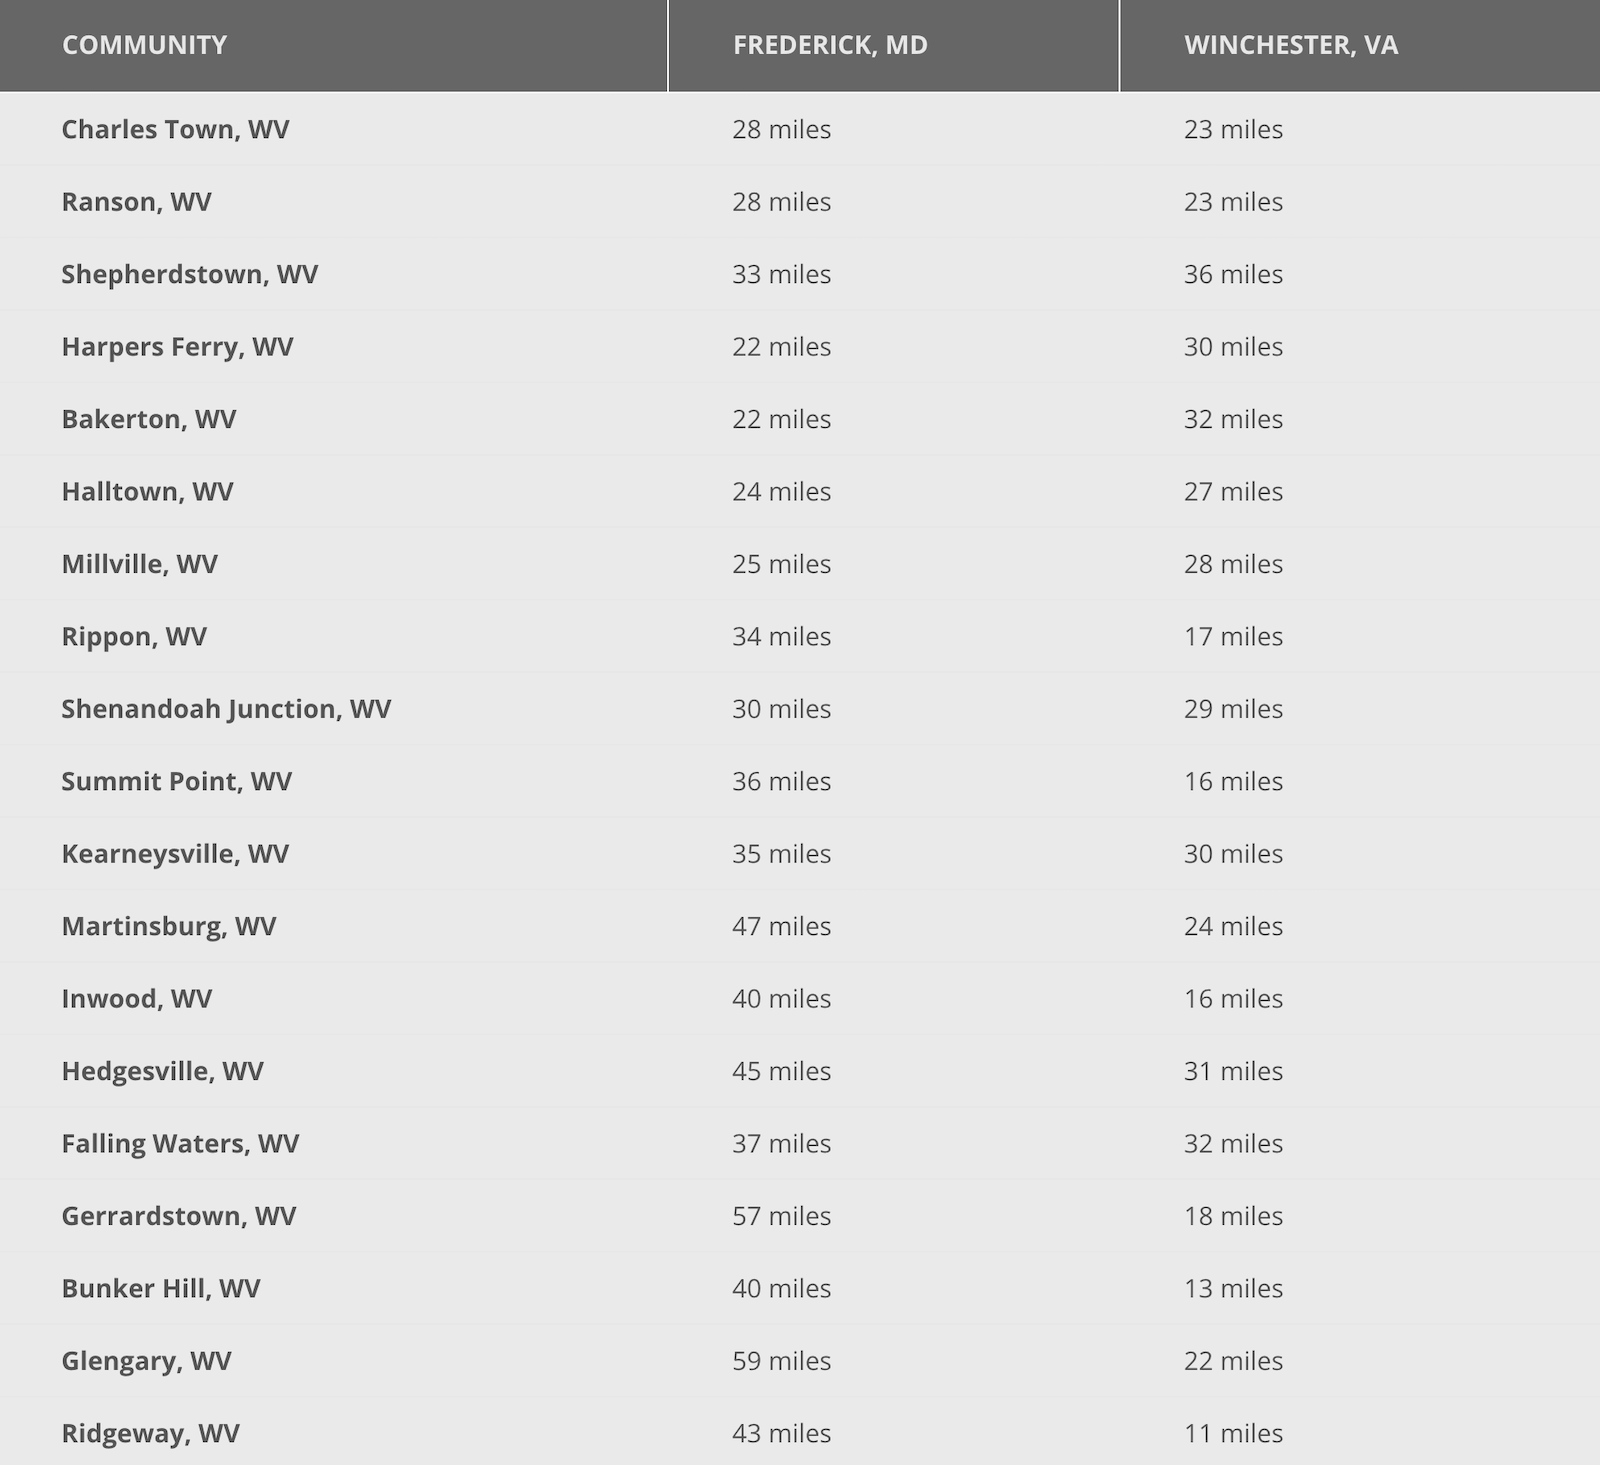Screen dimensions: 1600x1465
Task: Select Gerrardstown's 57 miles Frederick value
Action: [x=781, y=1216]
